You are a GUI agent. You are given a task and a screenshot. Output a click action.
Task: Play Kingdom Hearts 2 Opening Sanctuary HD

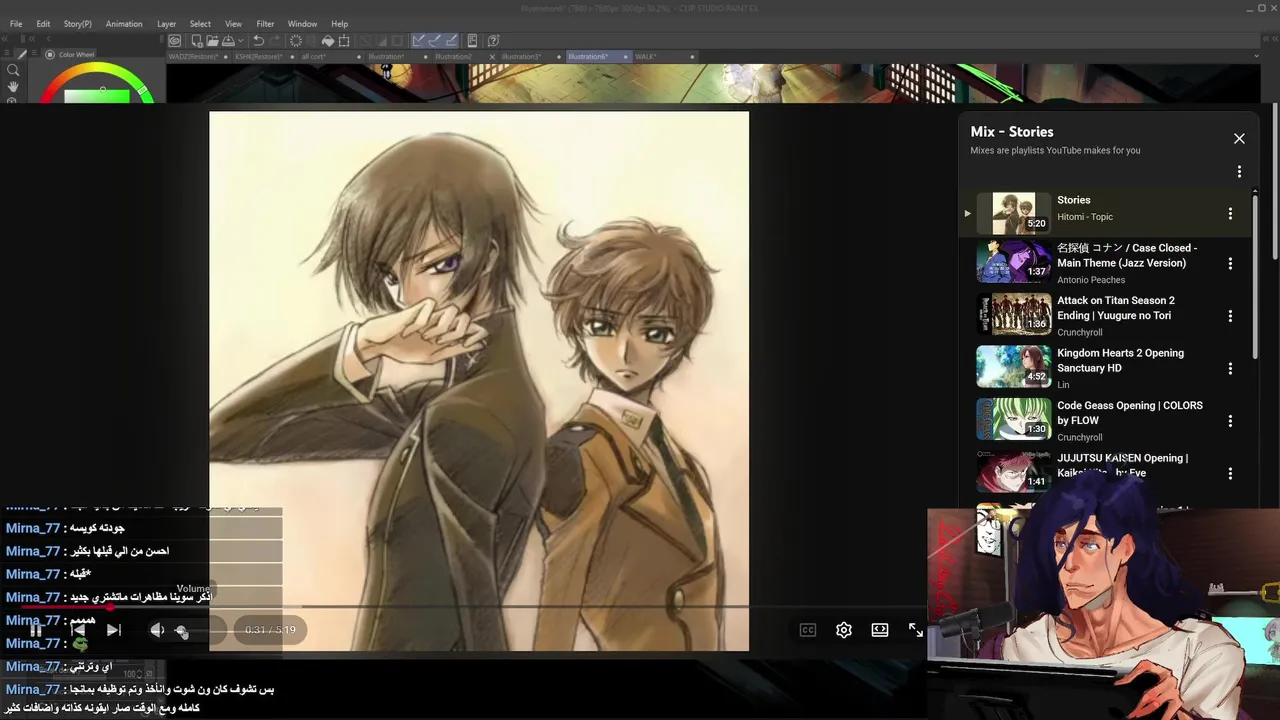click(x=1120, y=360)
